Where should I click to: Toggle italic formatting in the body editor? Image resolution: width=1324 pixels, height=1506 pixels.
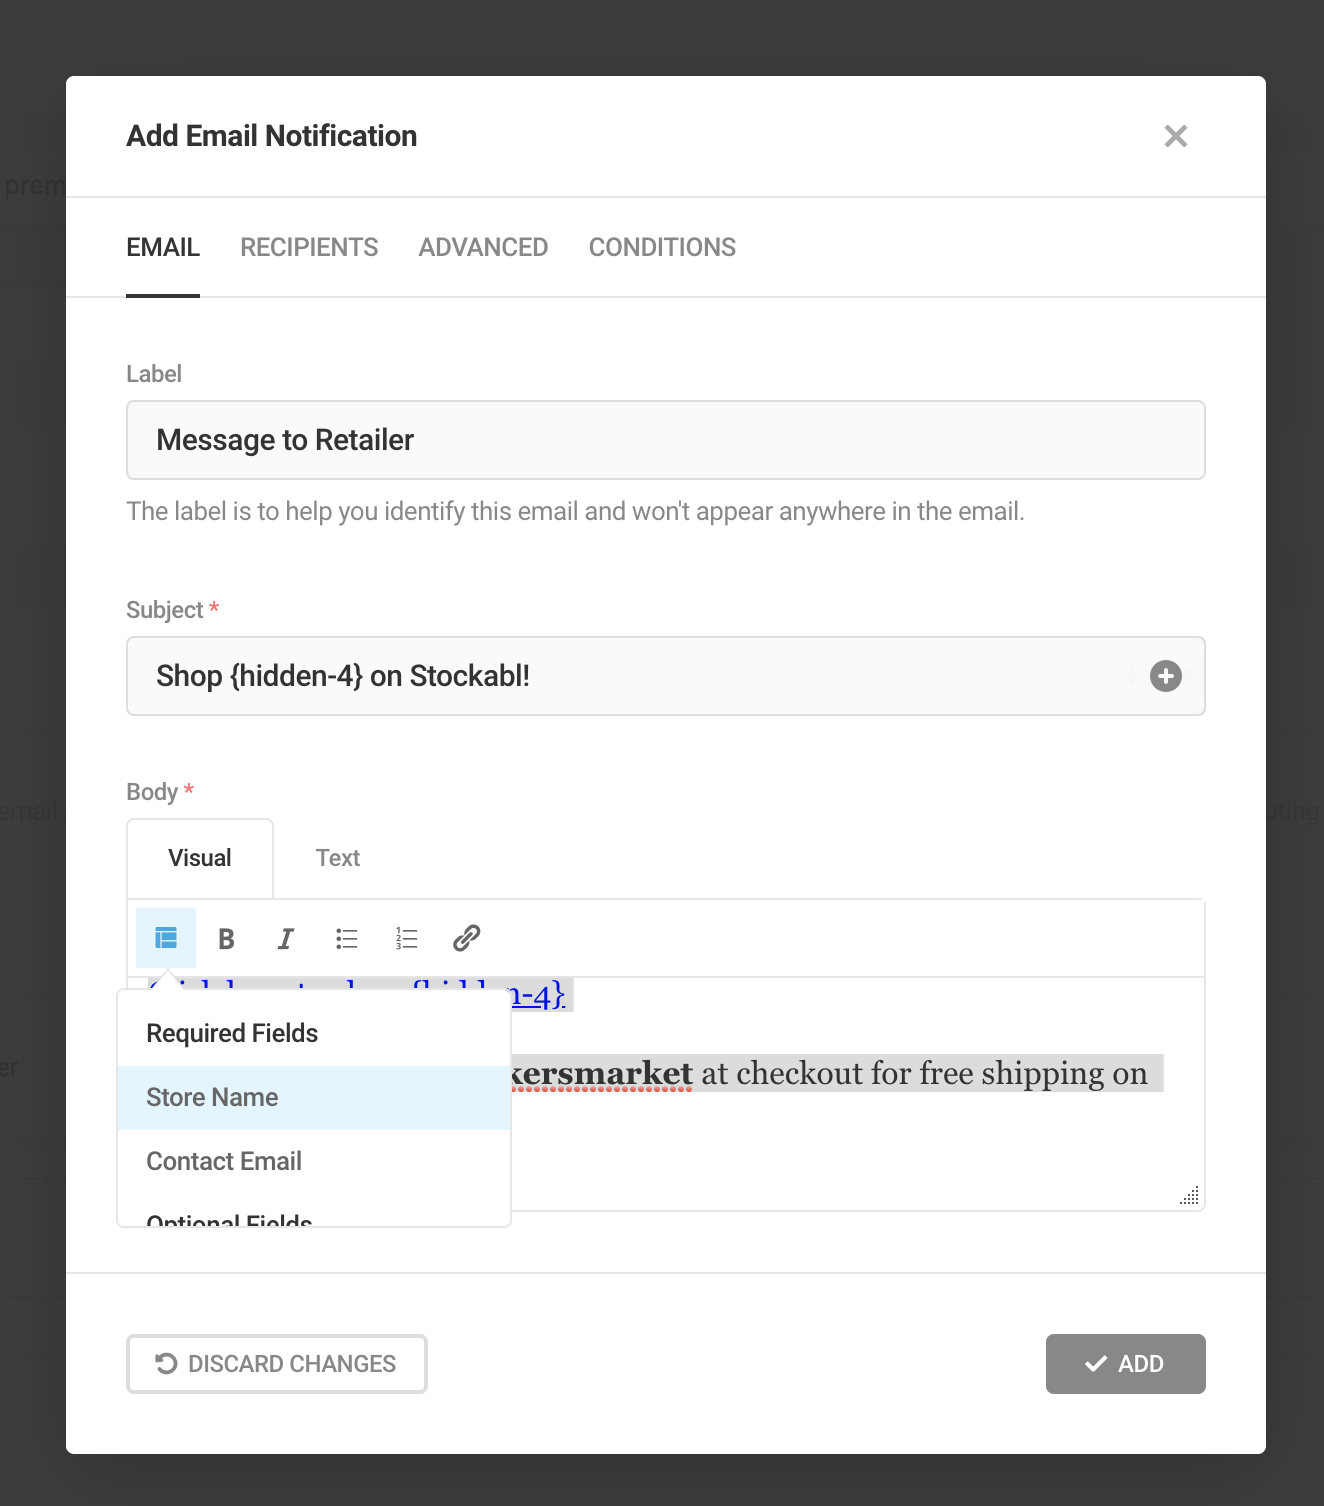pos(286,938)
